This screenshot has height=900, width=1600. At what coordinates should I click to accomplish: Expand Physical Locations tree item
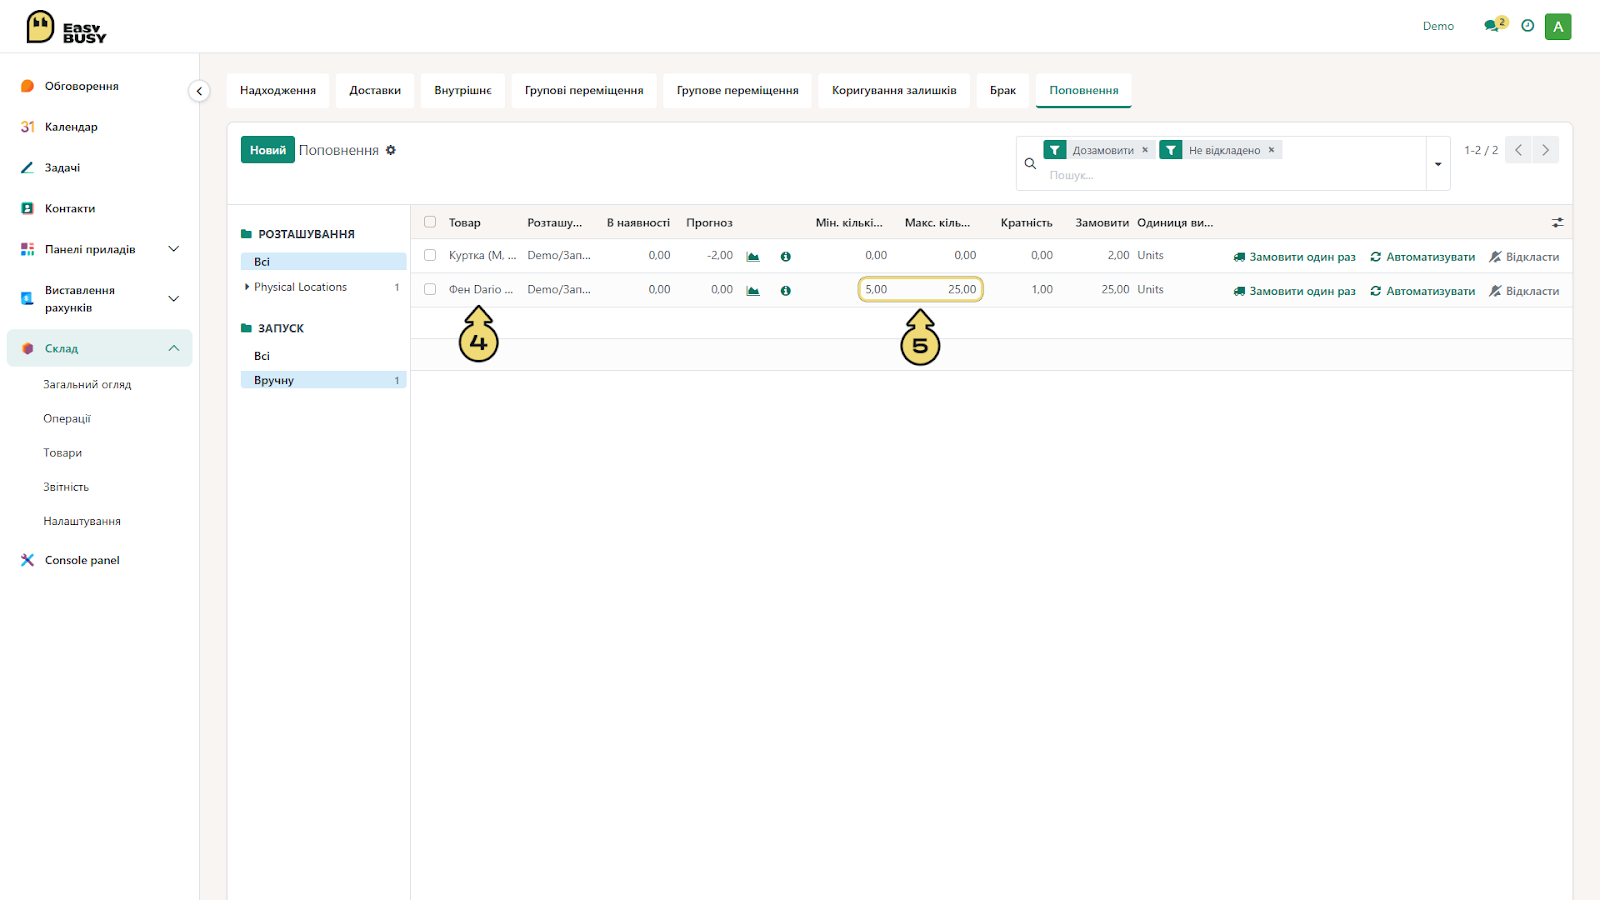click(x=247, y=287)
